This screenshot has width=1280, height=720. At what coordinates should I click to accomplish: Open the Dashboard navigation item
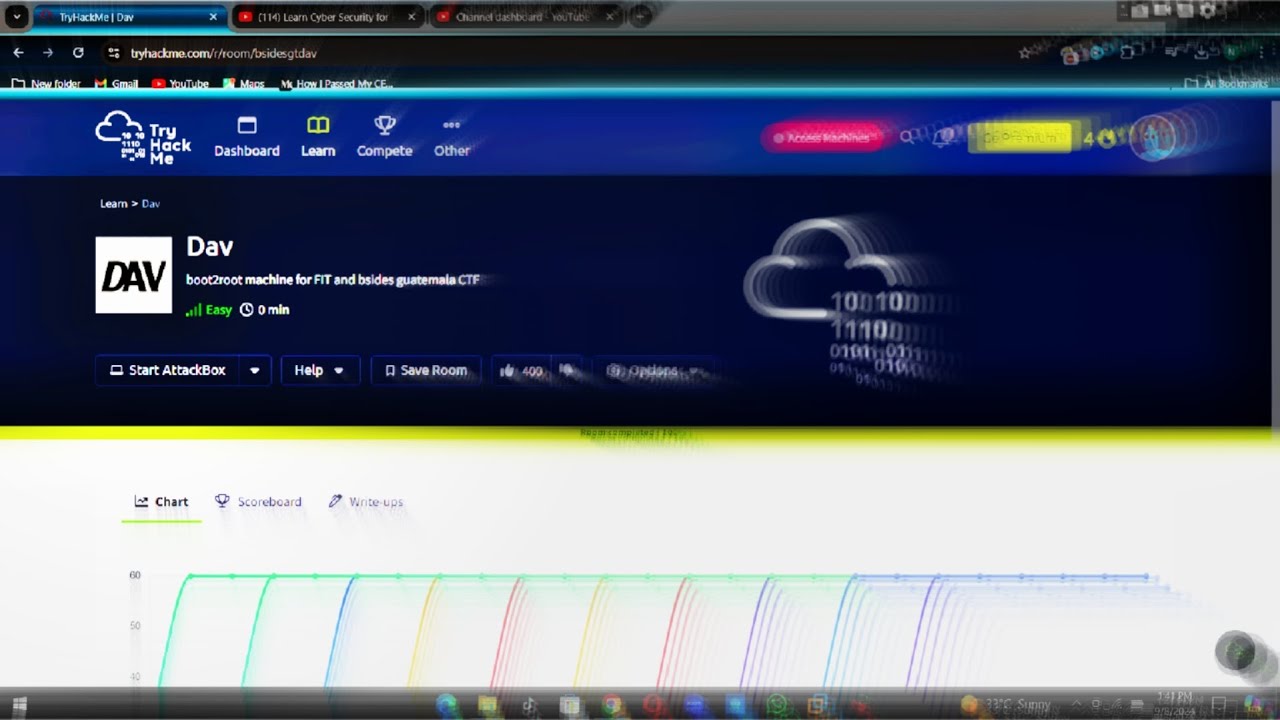click(247, 138)
